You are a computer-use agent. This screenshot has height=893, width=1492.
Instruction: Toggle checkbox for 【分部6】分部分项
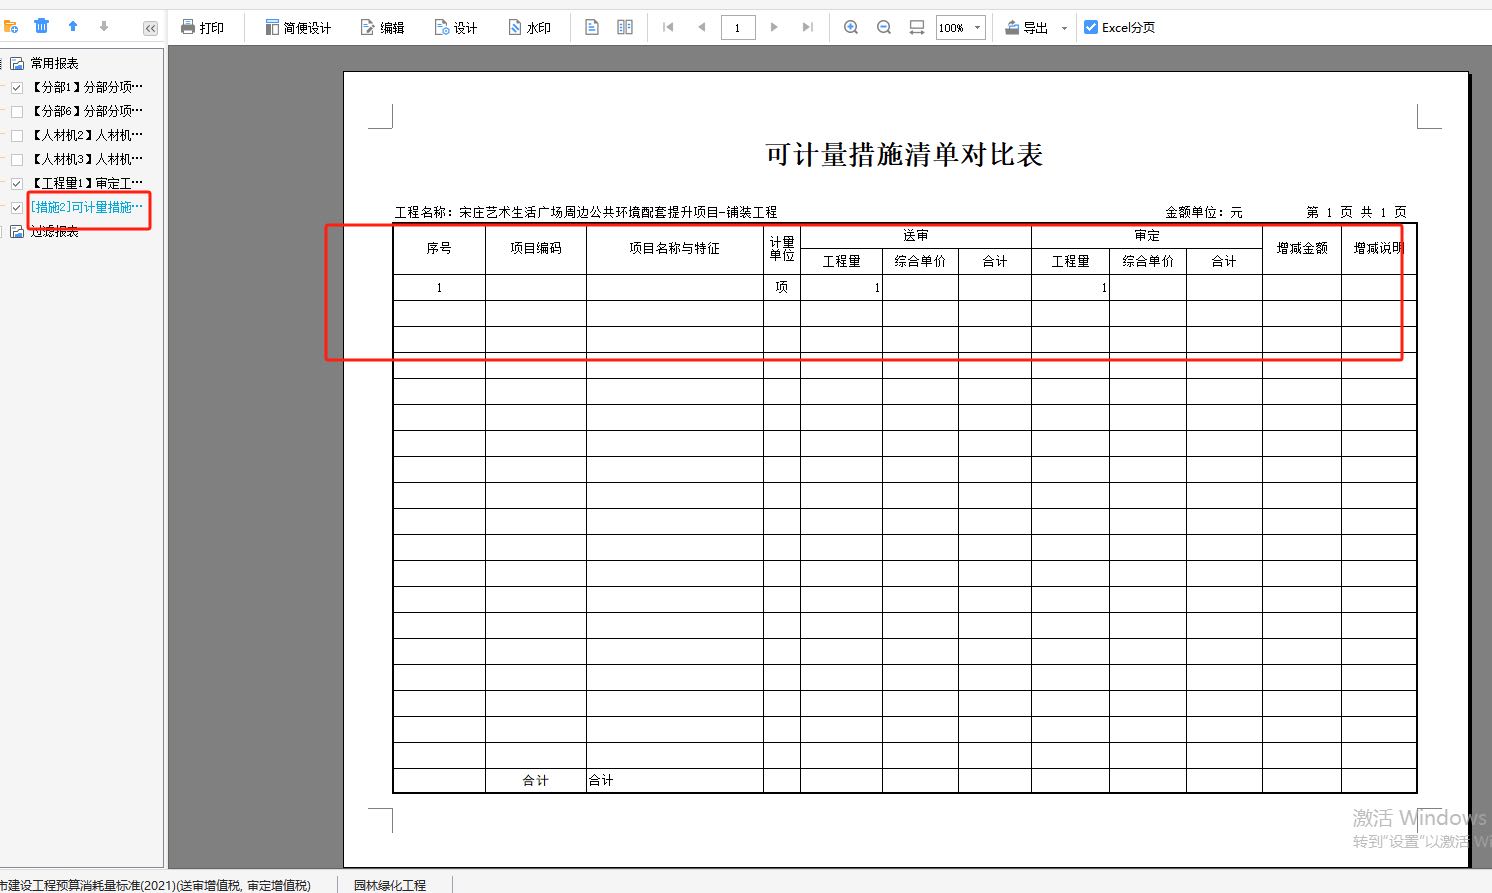17,111
